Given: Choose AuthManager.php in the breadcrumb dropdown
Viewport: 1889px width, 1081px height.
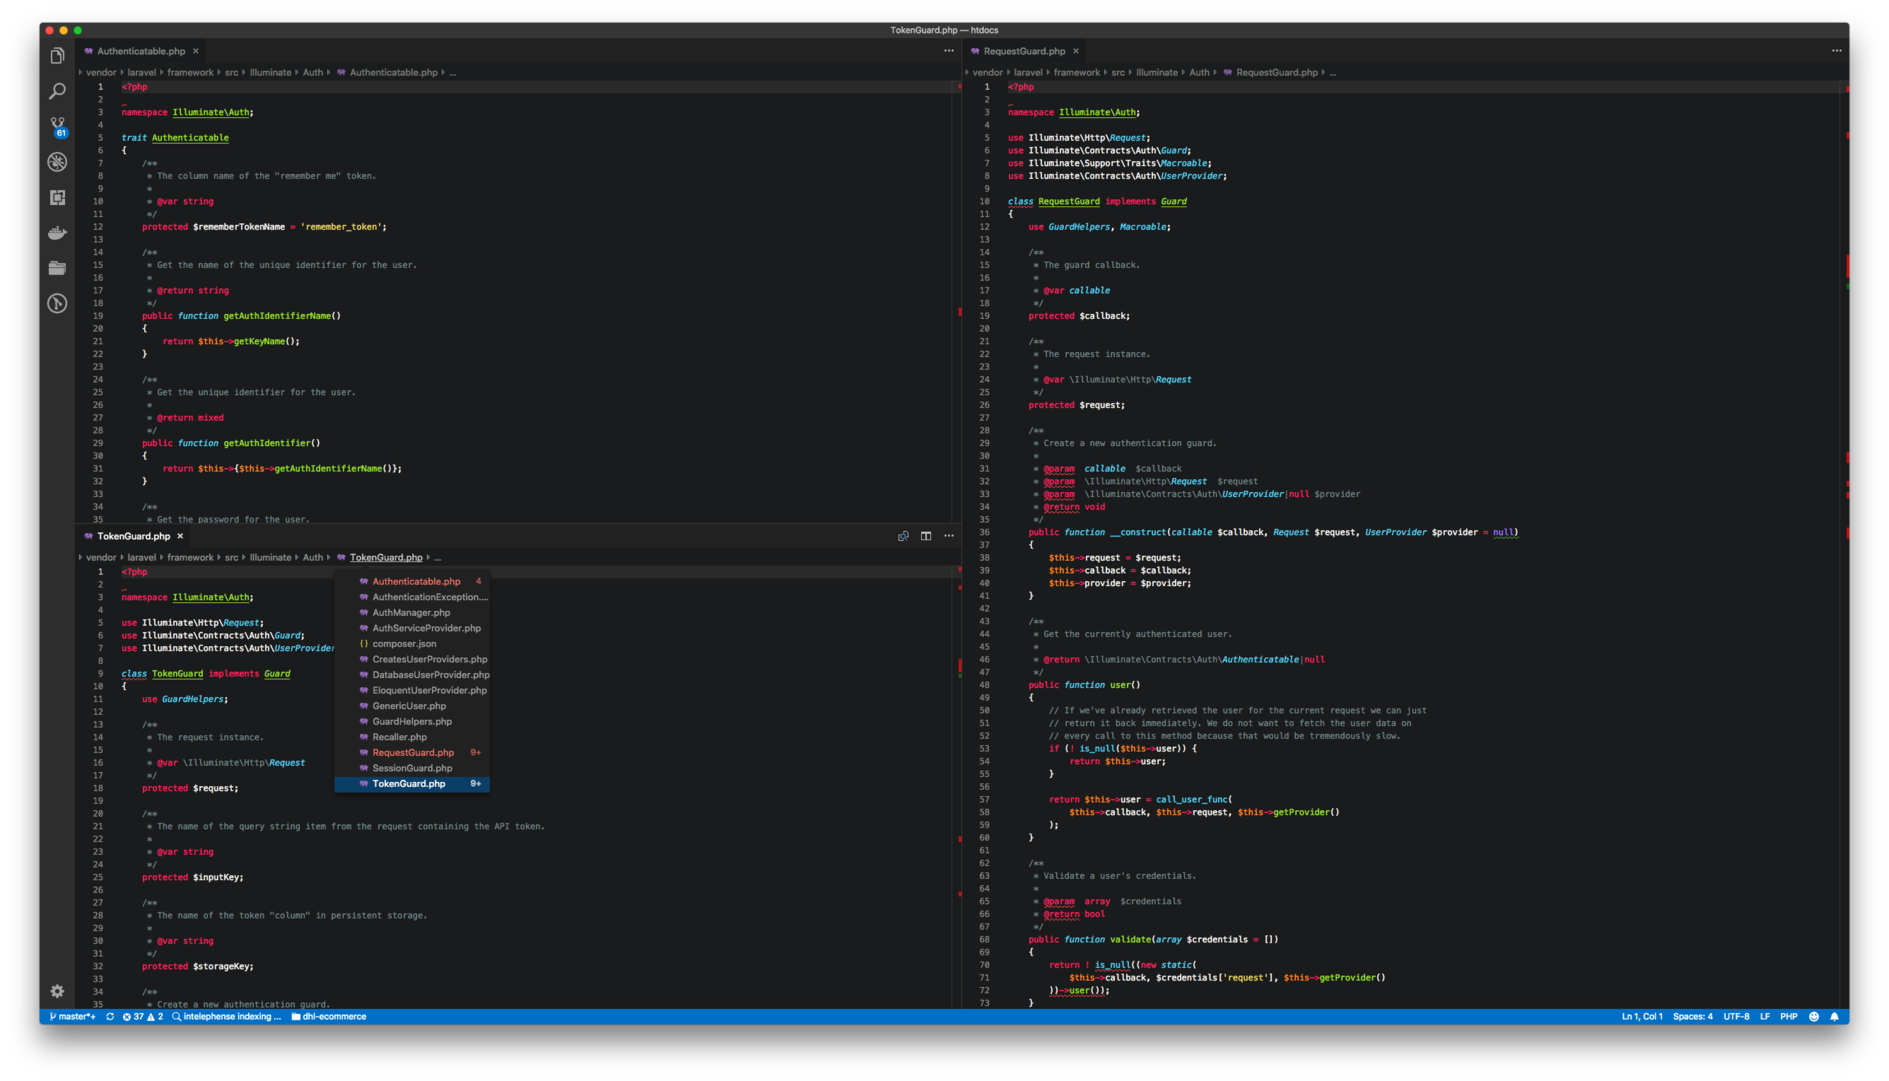Looking at the screenshot, I should 410,613.
